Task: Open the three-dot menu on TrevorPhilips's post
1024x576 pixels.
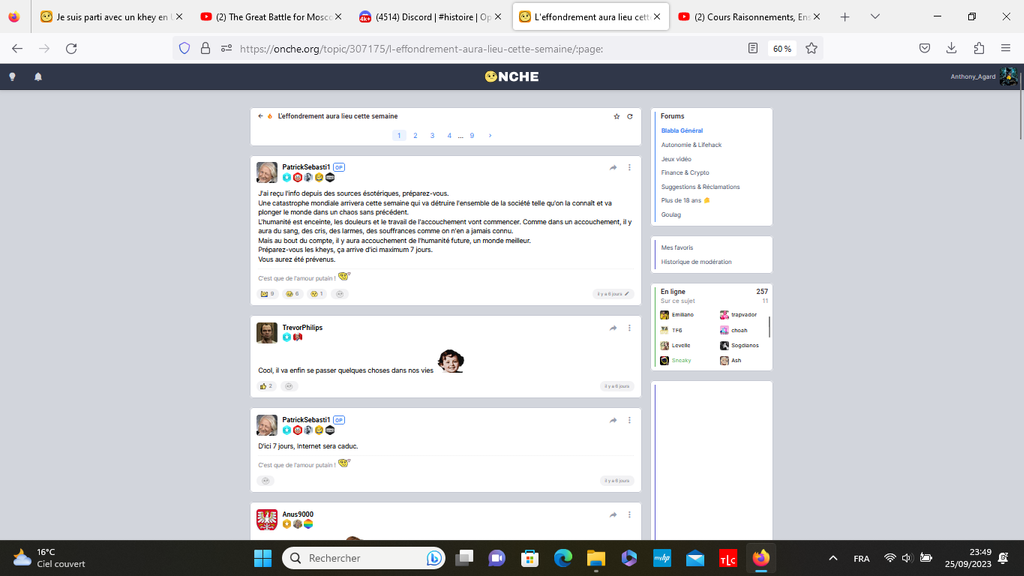Action: (629, 328)
